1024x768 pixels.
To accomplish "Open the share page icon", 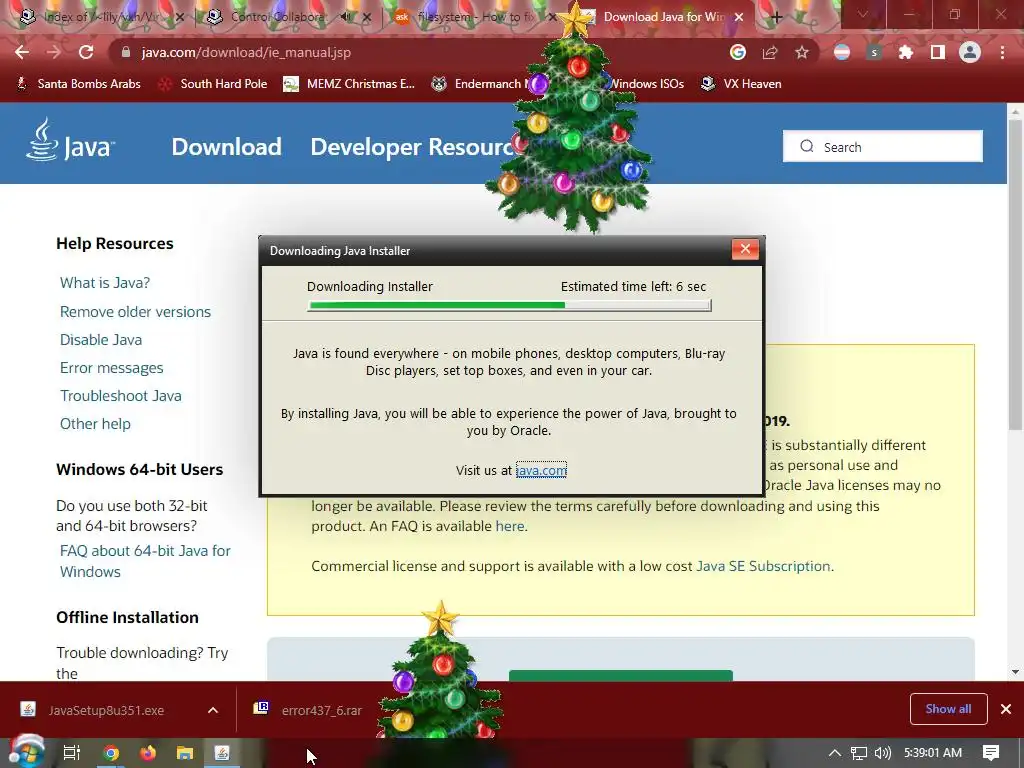I will (770, 52).
